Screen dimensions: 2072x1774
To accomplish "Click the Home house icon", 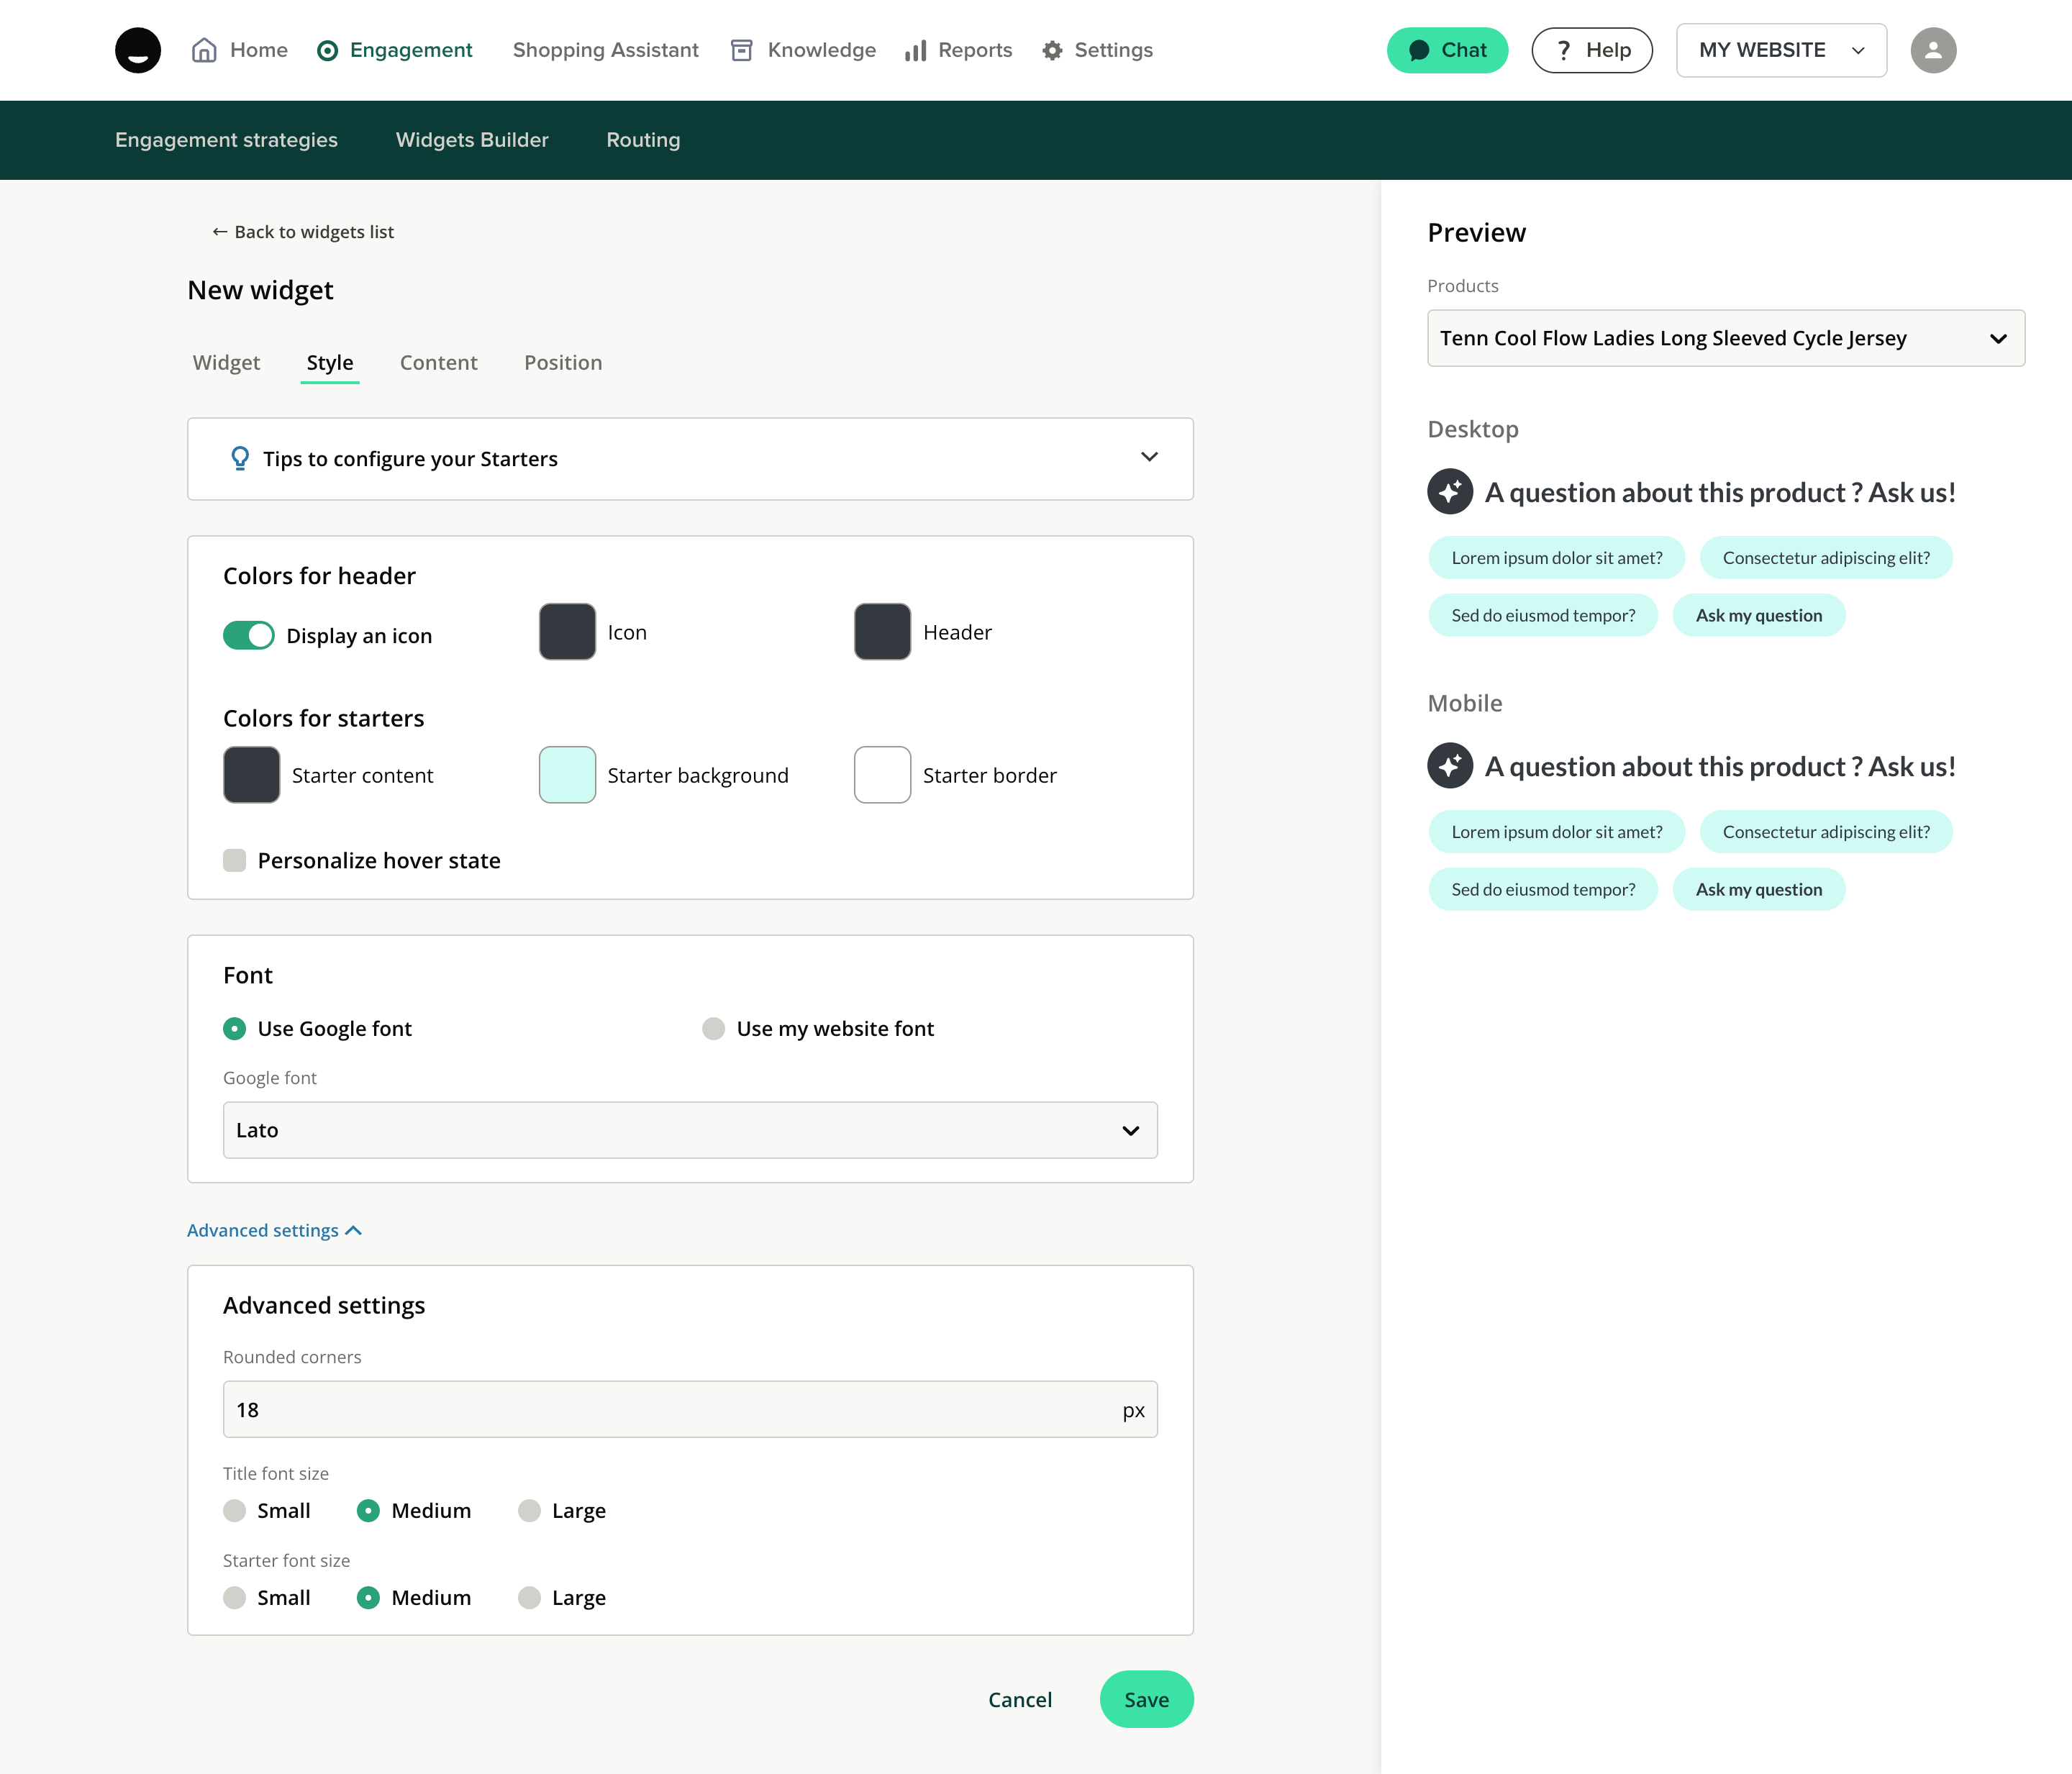I will point(204,50).
